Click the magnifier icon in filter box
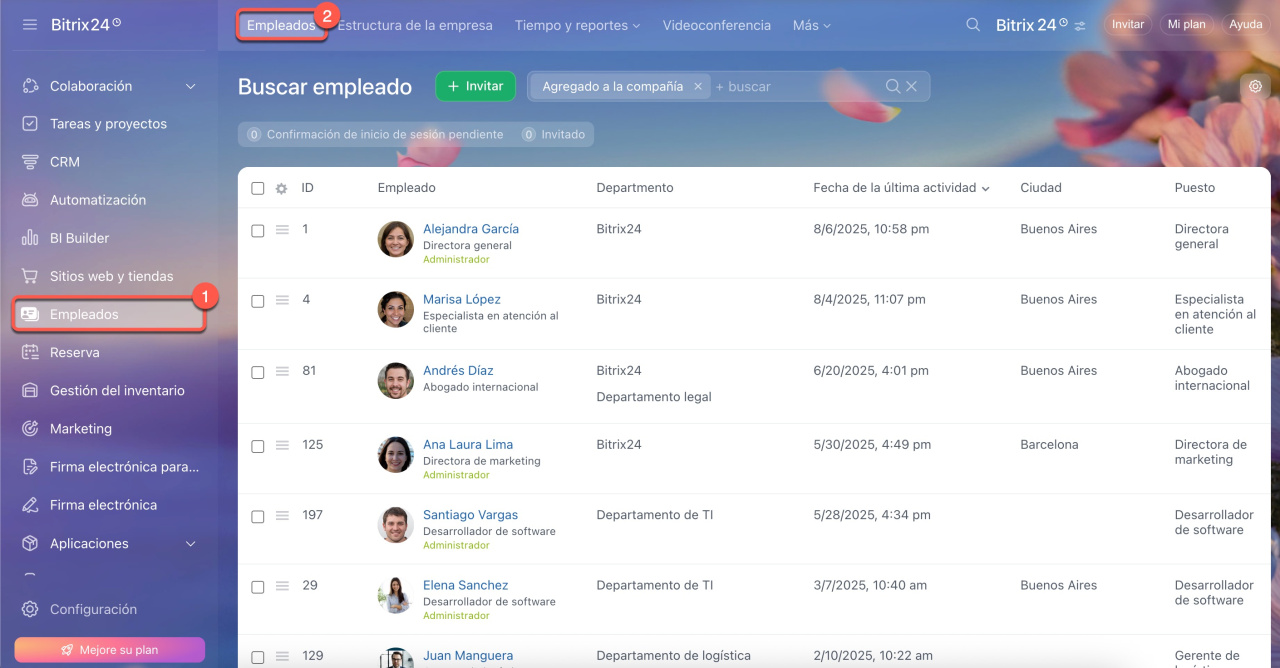 click(893, 86)
